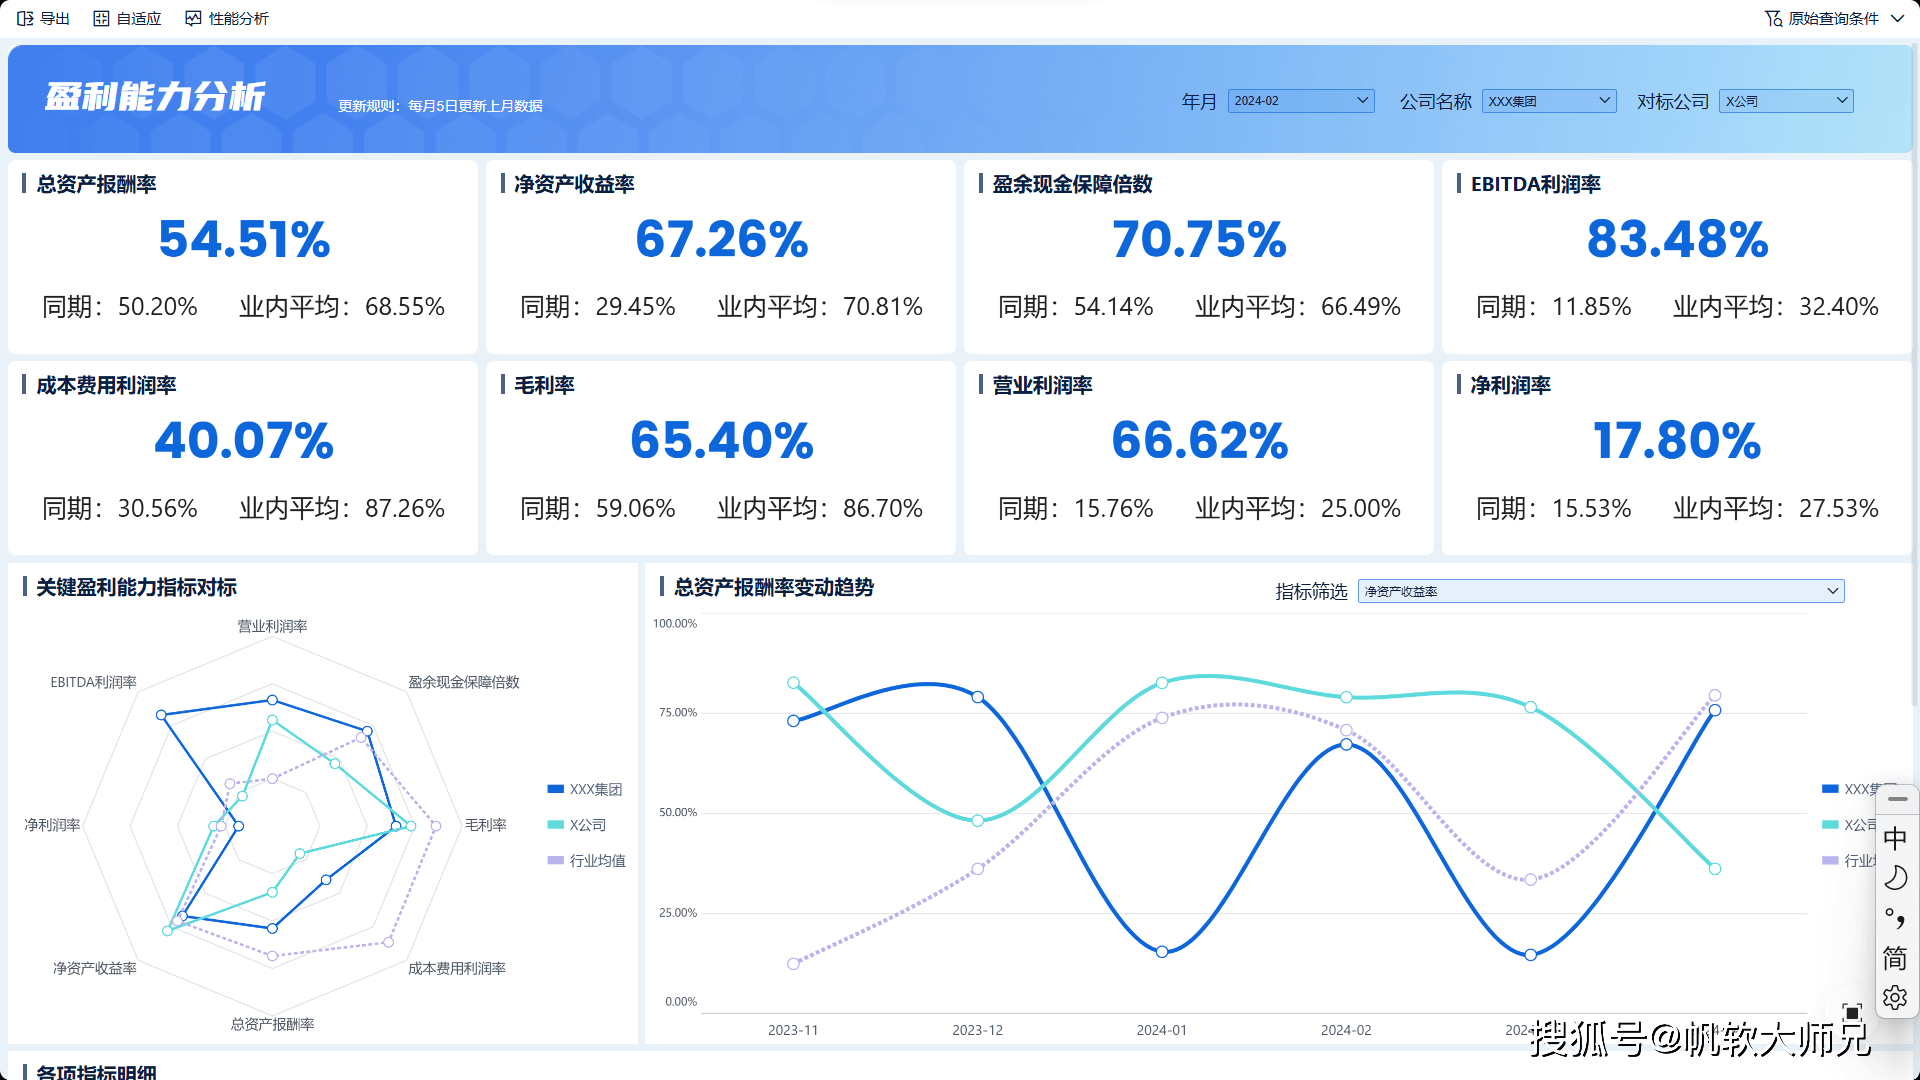This screenshot has height=1080, width=1920.
Task: Toggle 行业均值 legend in radar chart
Action: [597, 861]
